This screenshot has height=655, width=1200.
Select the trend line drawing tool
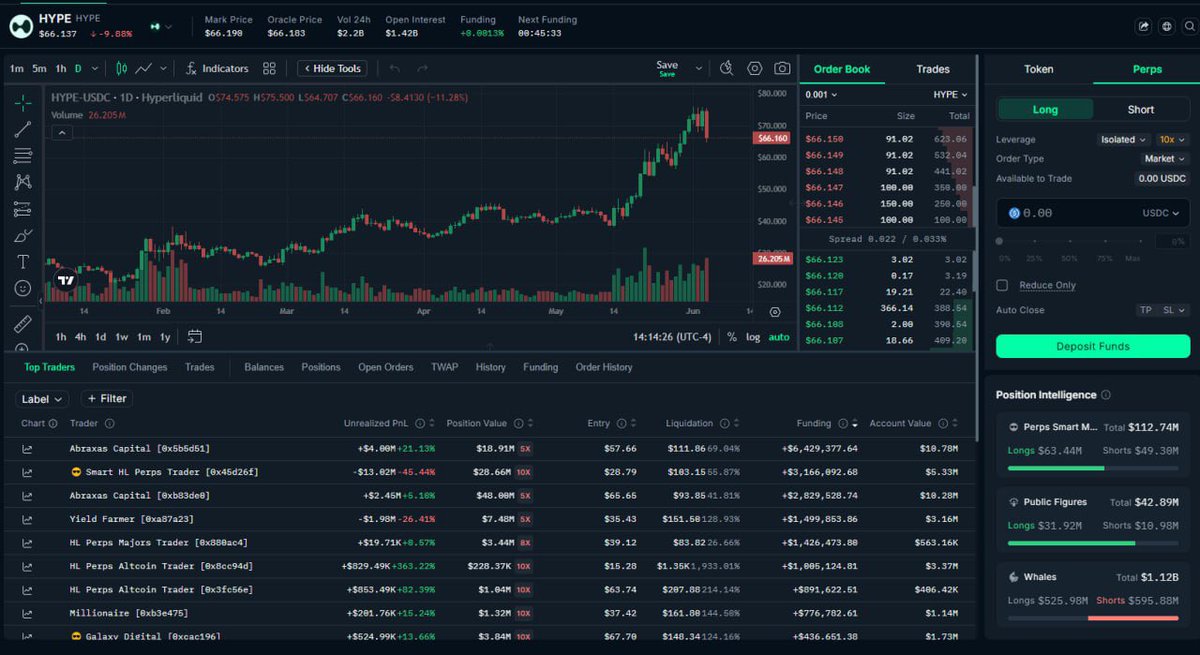click(22, 129)
